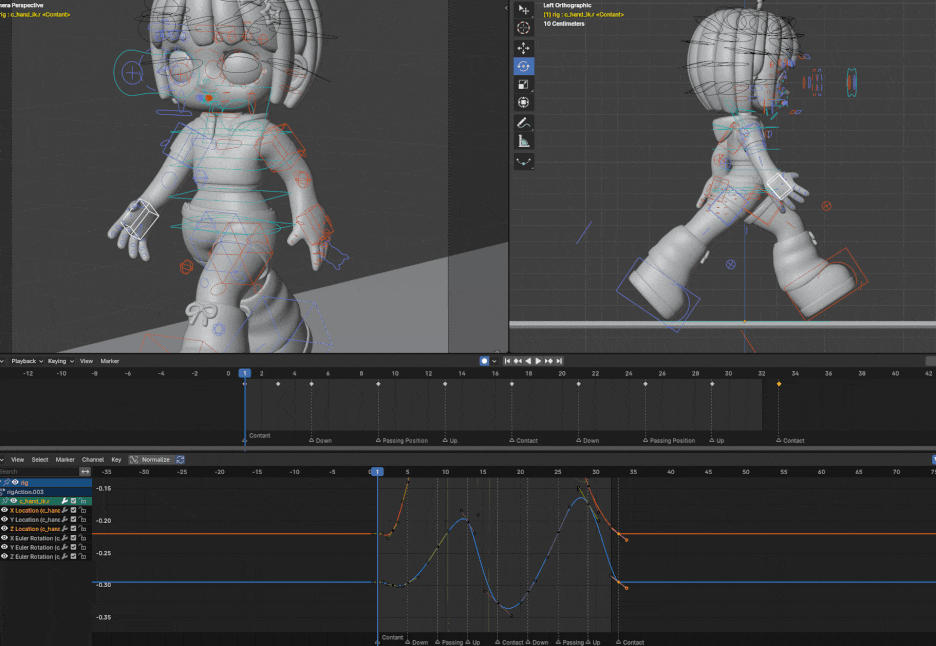Toggle modifiers wrench on X Location

click(x=64, y=510)
